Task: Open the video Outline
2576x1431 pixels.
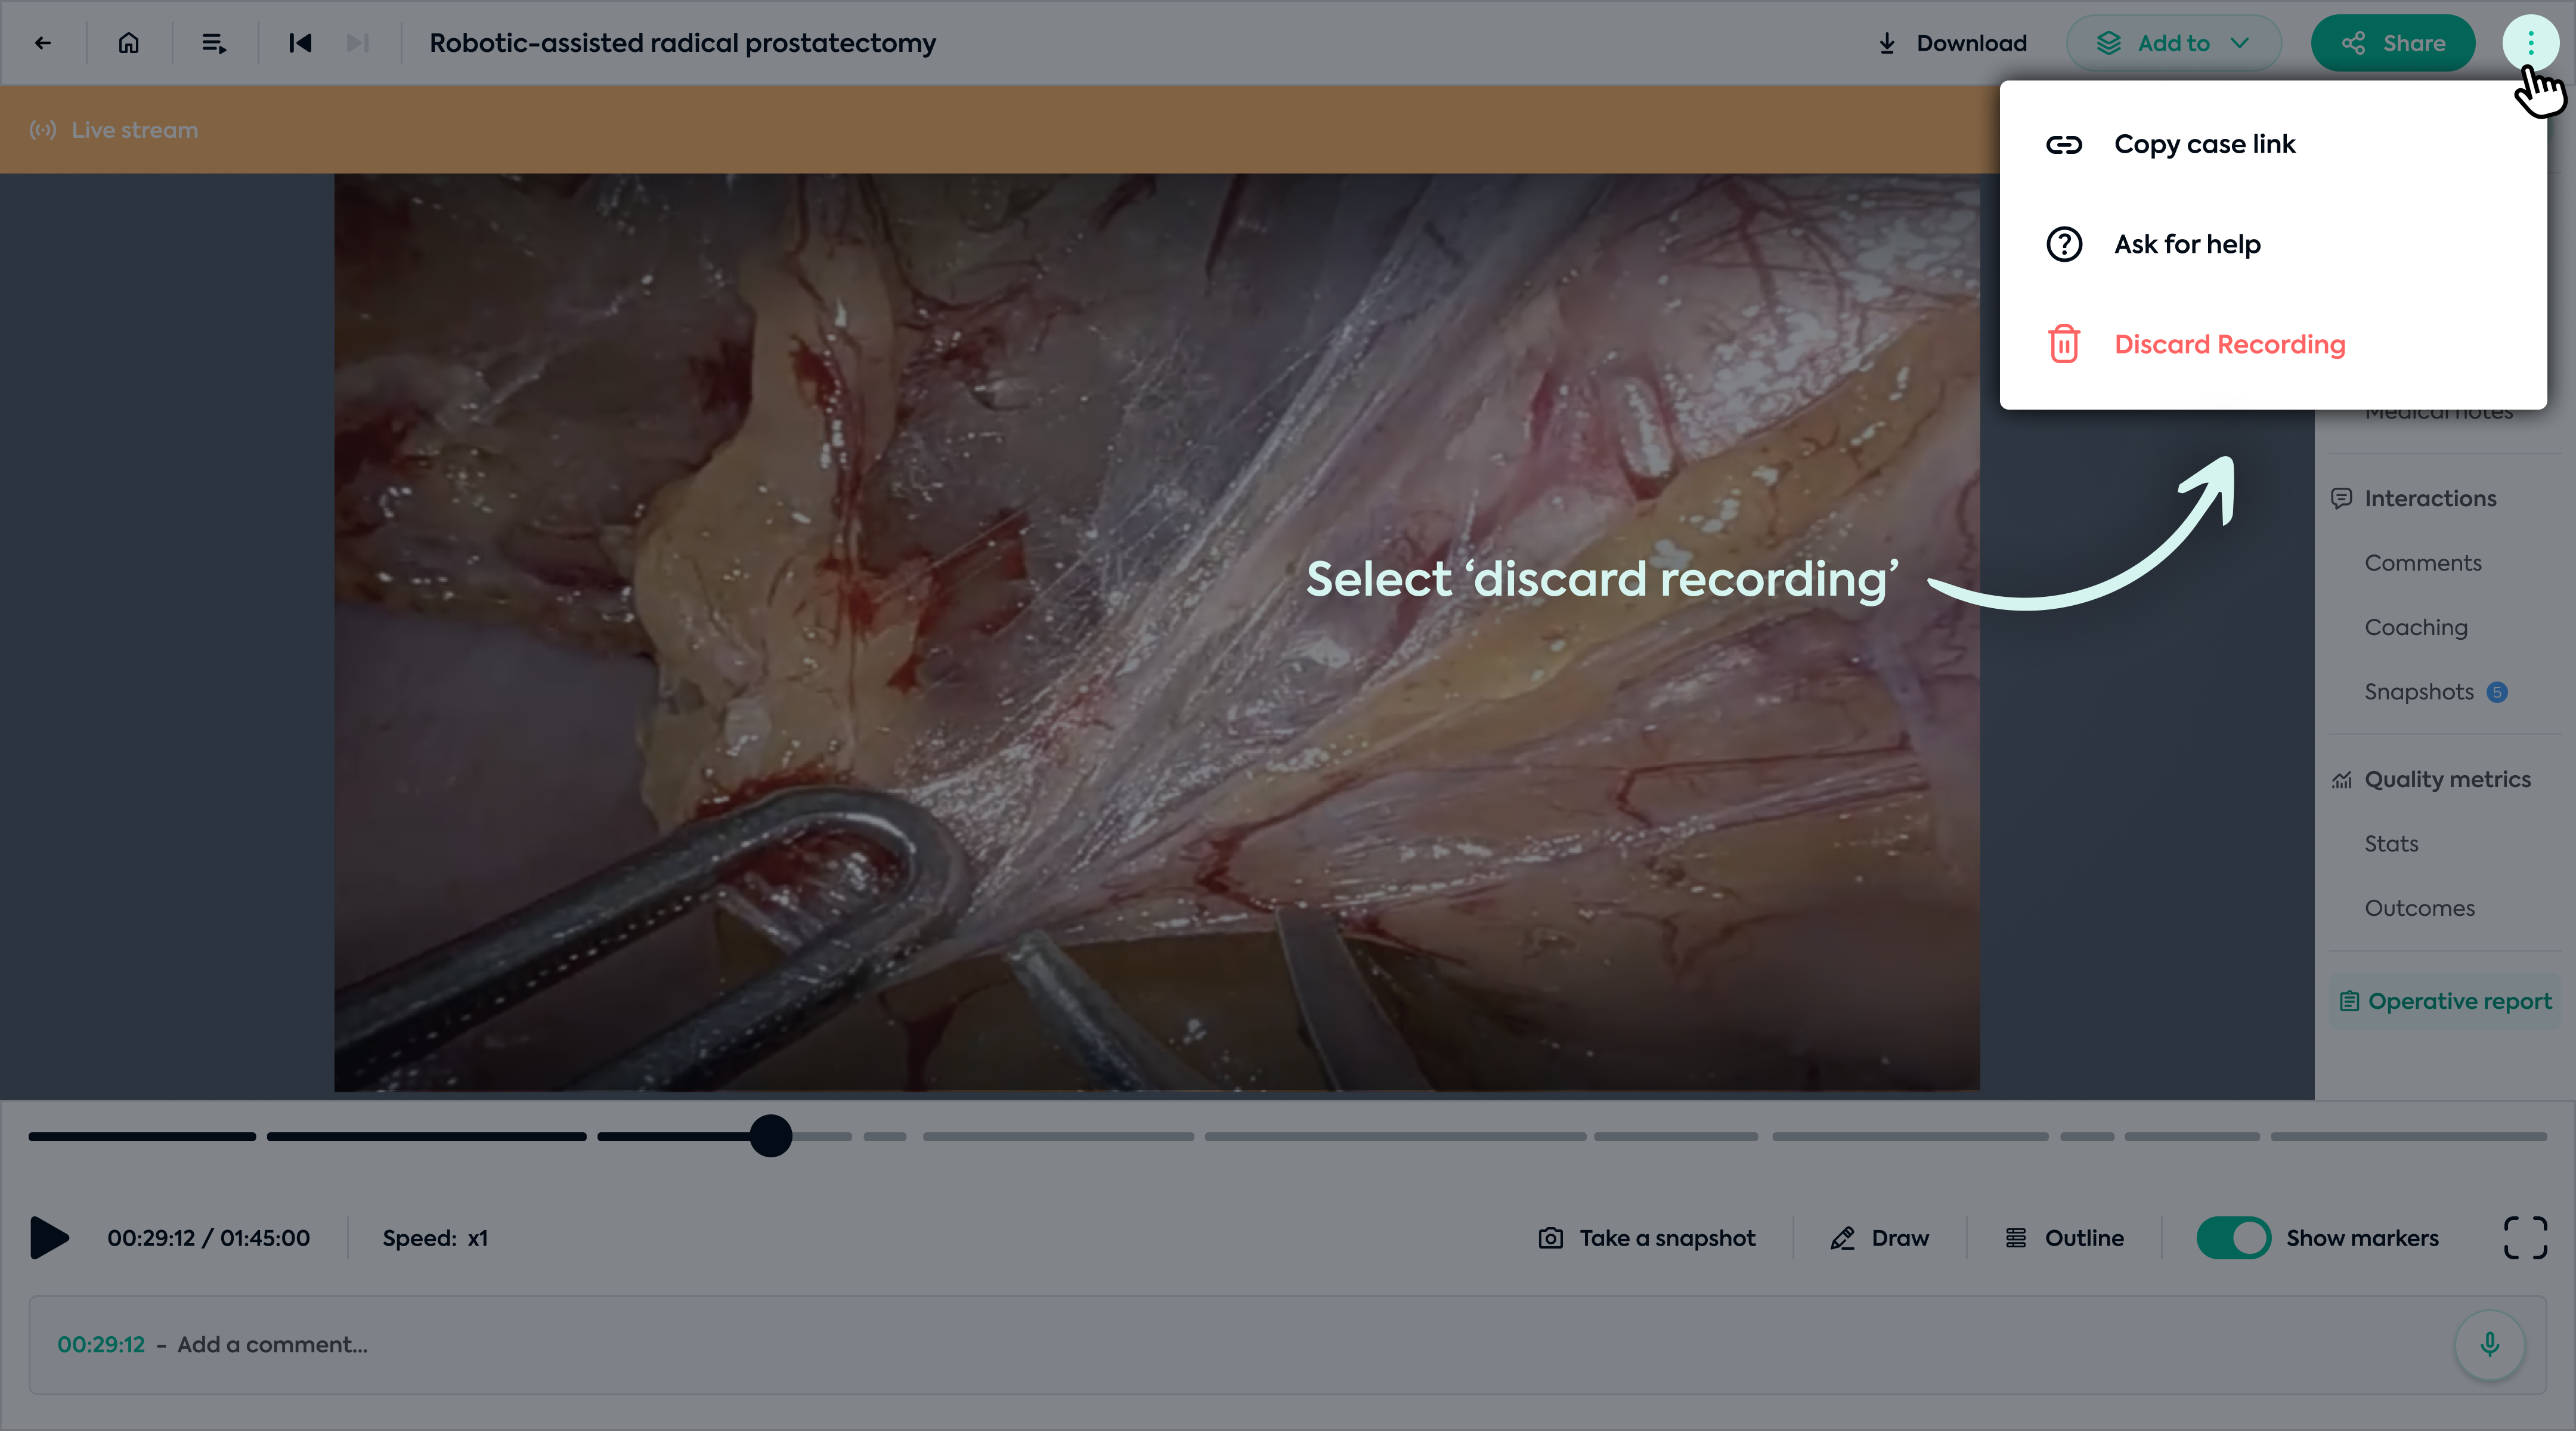Action: click(2064, 1238)
